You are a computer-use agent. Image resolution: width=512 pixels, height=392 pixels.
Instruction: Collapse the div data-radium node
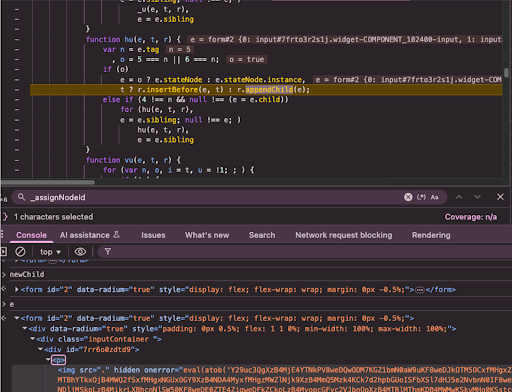pyautogui.click(x=24, y=329)
